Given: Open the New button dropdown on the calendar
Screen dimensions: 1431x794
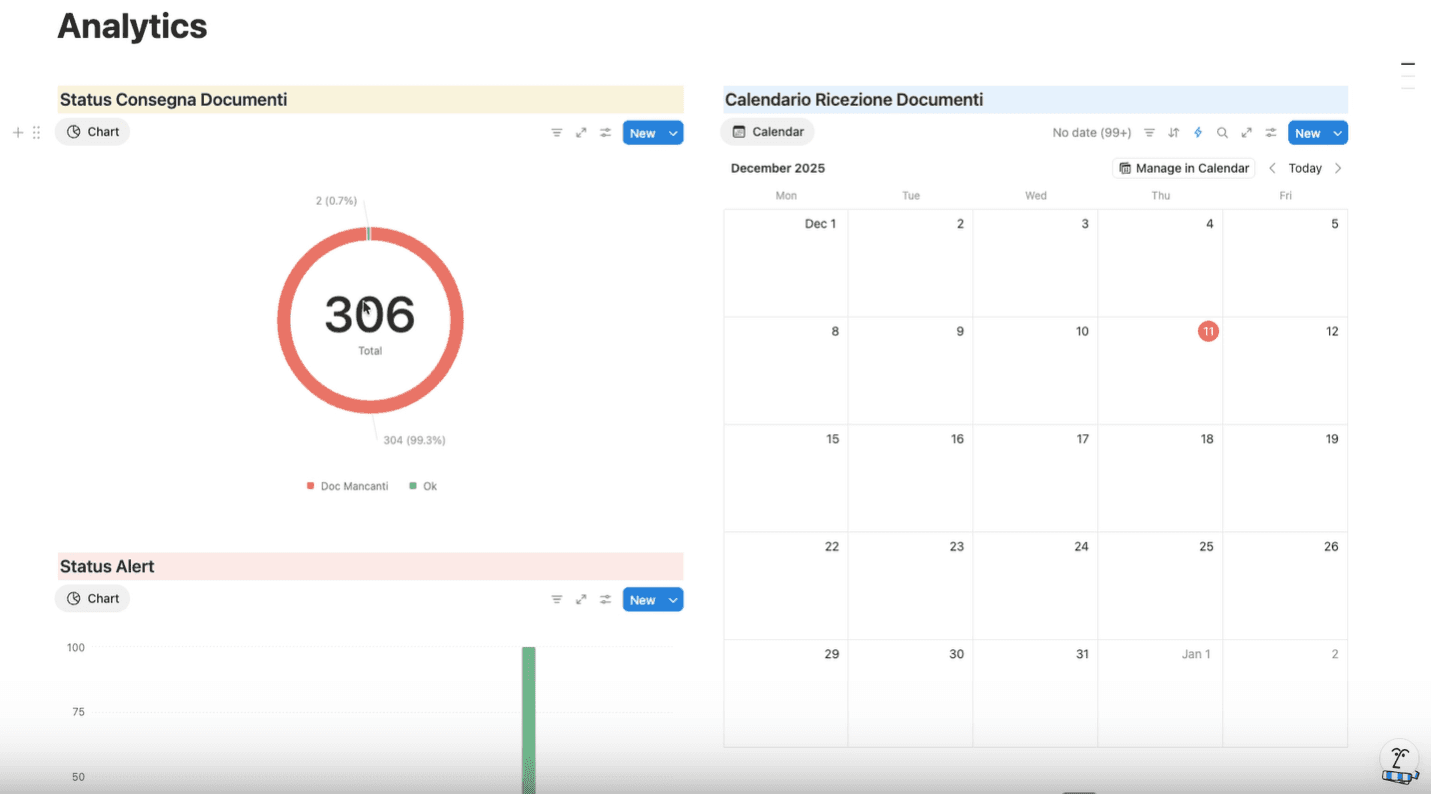Looking at the screenshot, I should point(1337,132).
